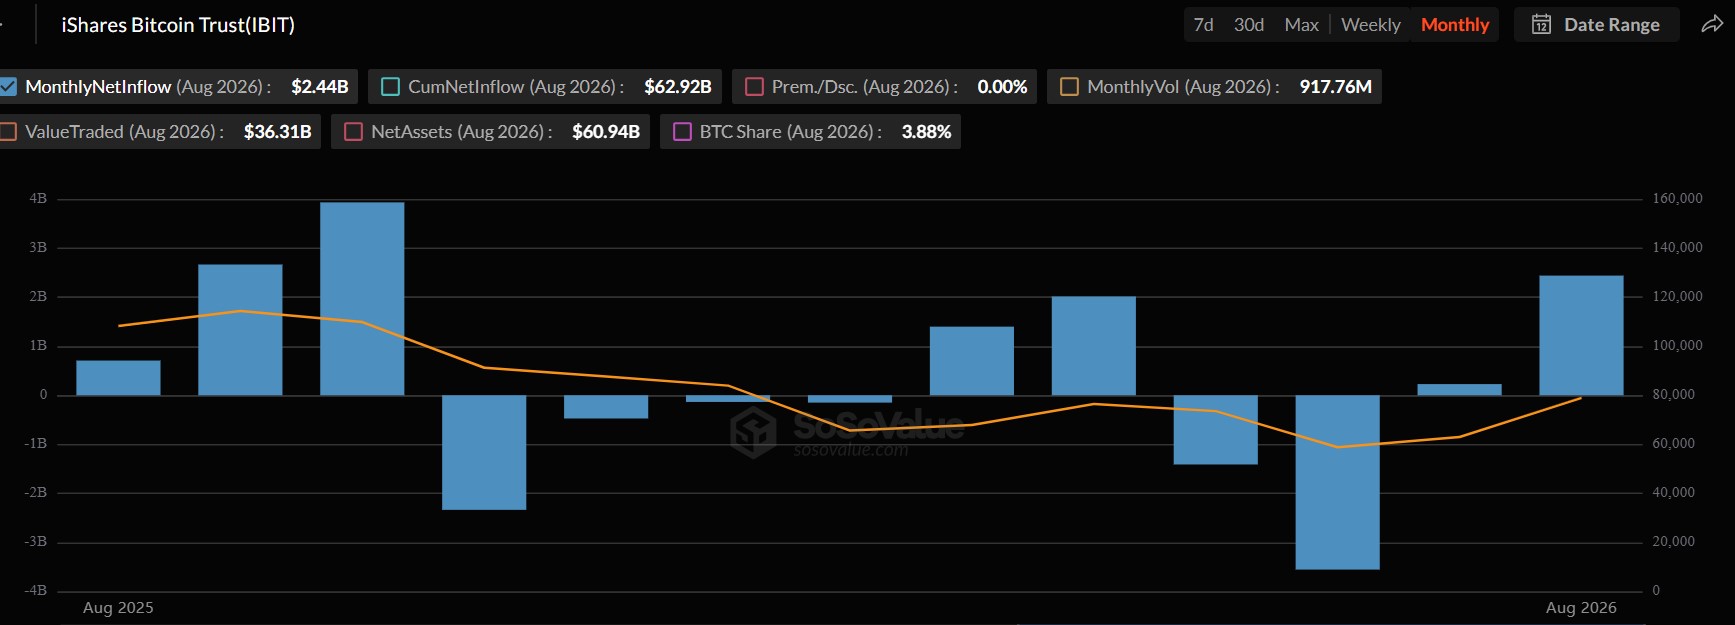Click the $60.94B NetAssets value
The height and width of the screenshot is (625, 1735).
[x=606, y=131]
